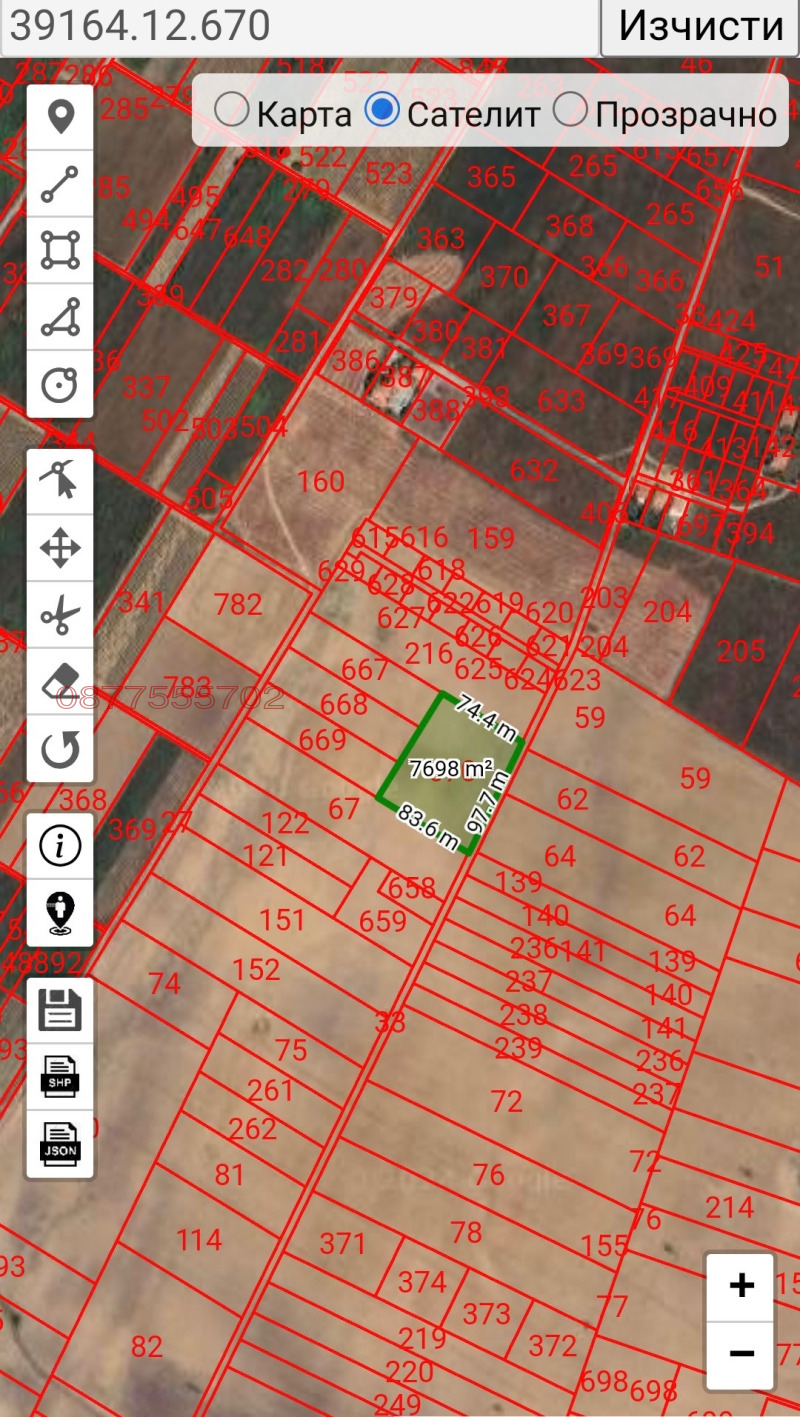Image resolution: width=800 pixels, height=1417 pixels.
Task: Select the place marker pin tool
Action: pos(60,118)
